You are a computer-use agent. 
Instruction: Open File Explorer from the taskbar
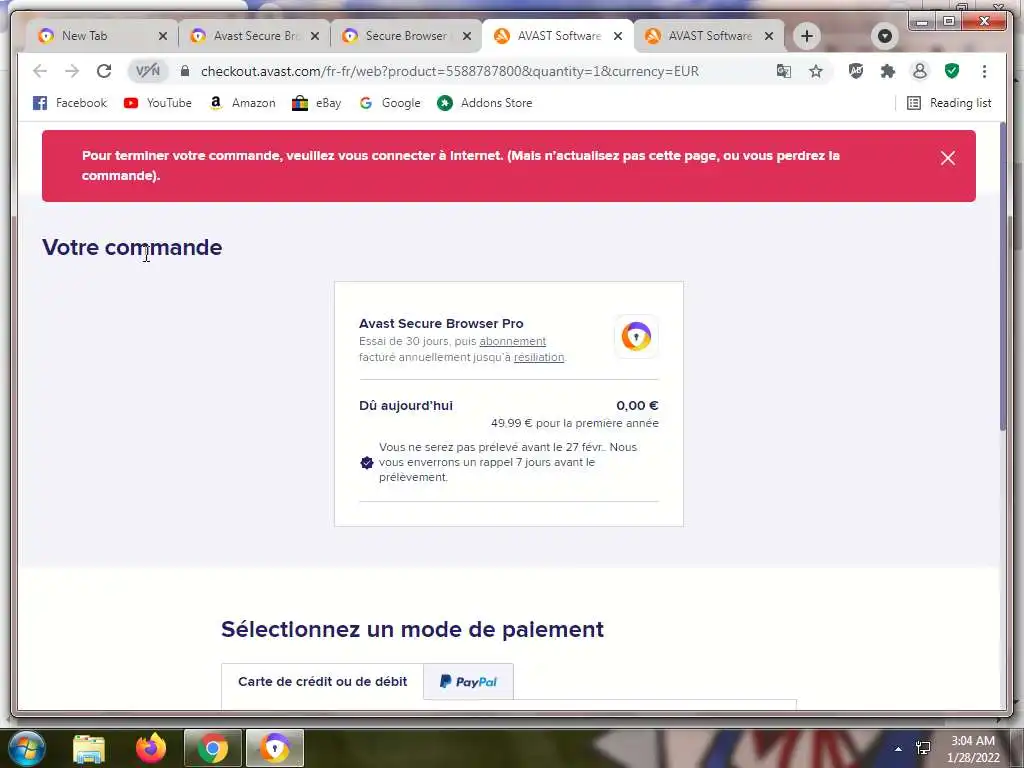pos(89,748)
